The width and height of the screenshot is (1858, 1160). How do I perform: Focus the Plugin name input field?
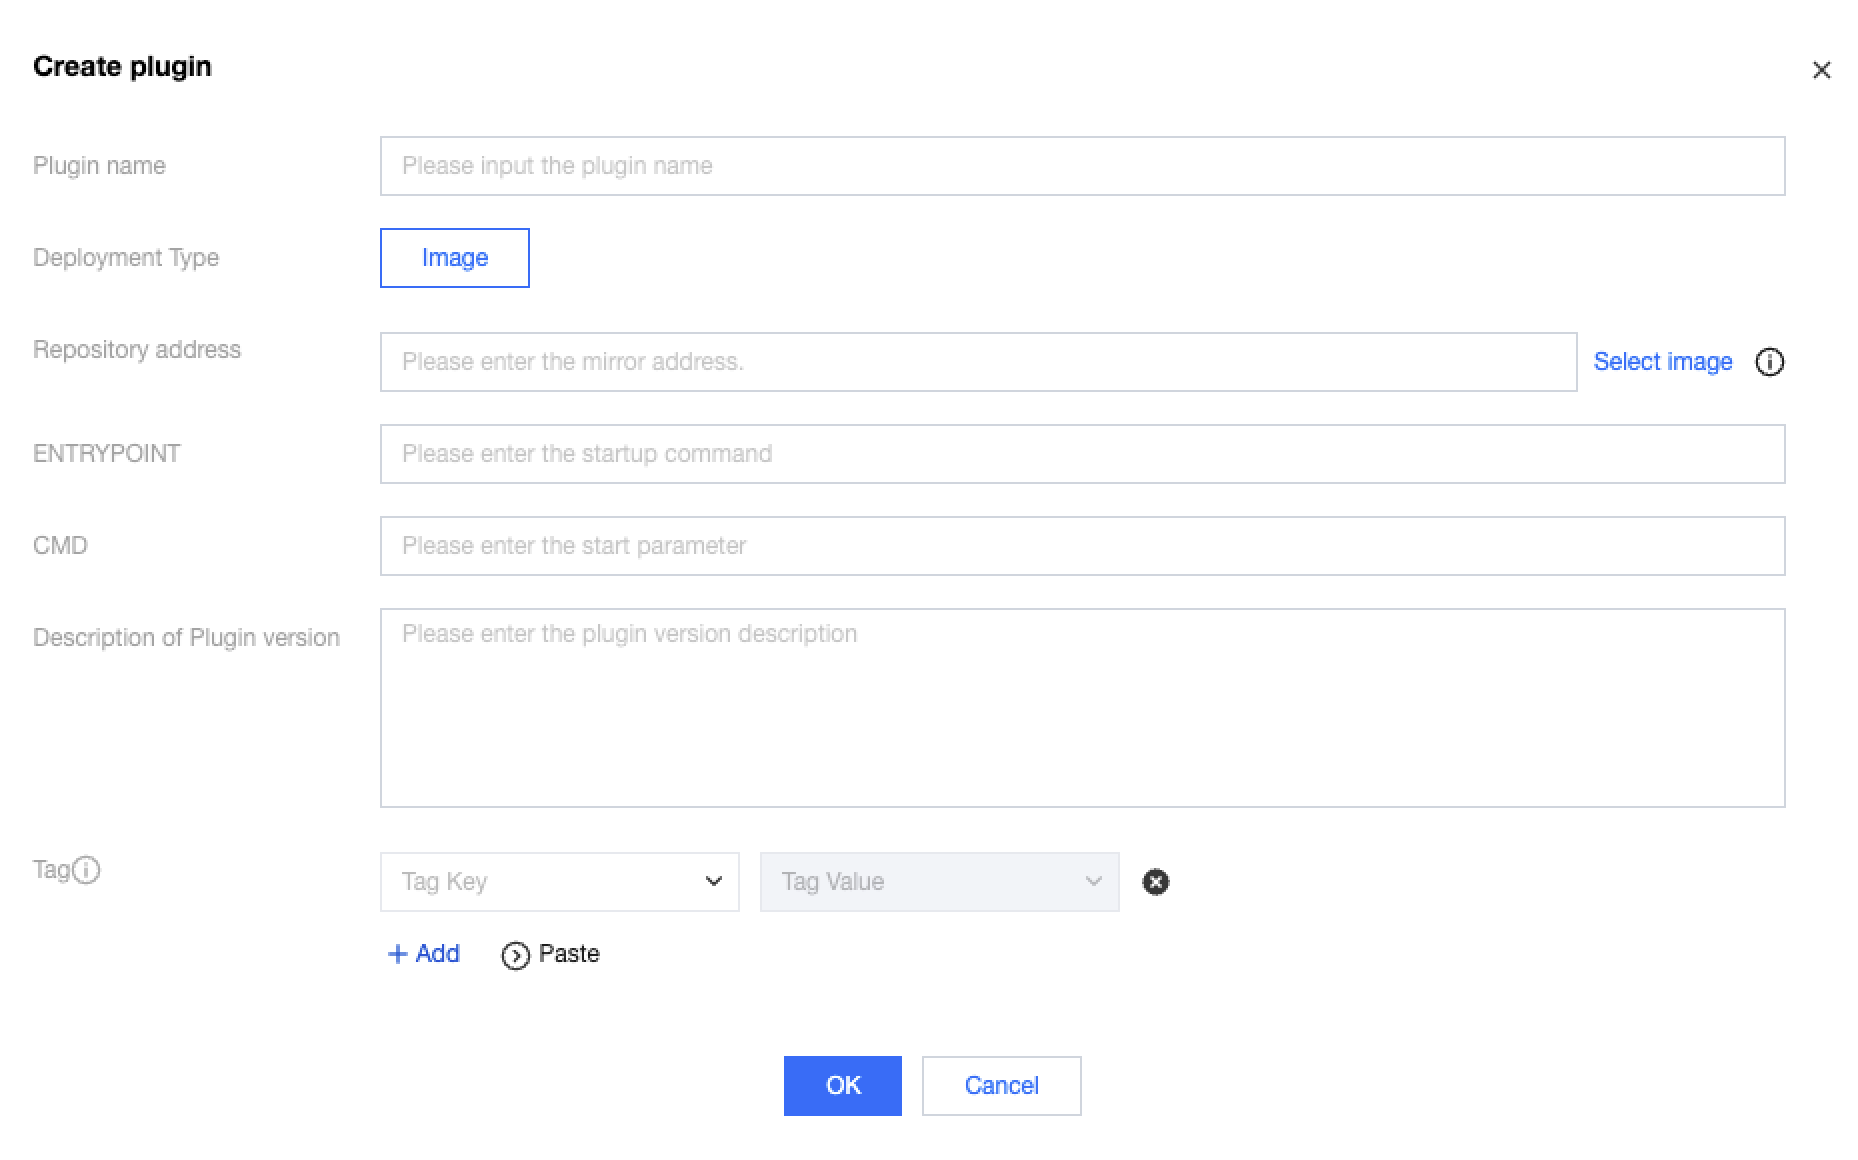(x=1082, y=166)
